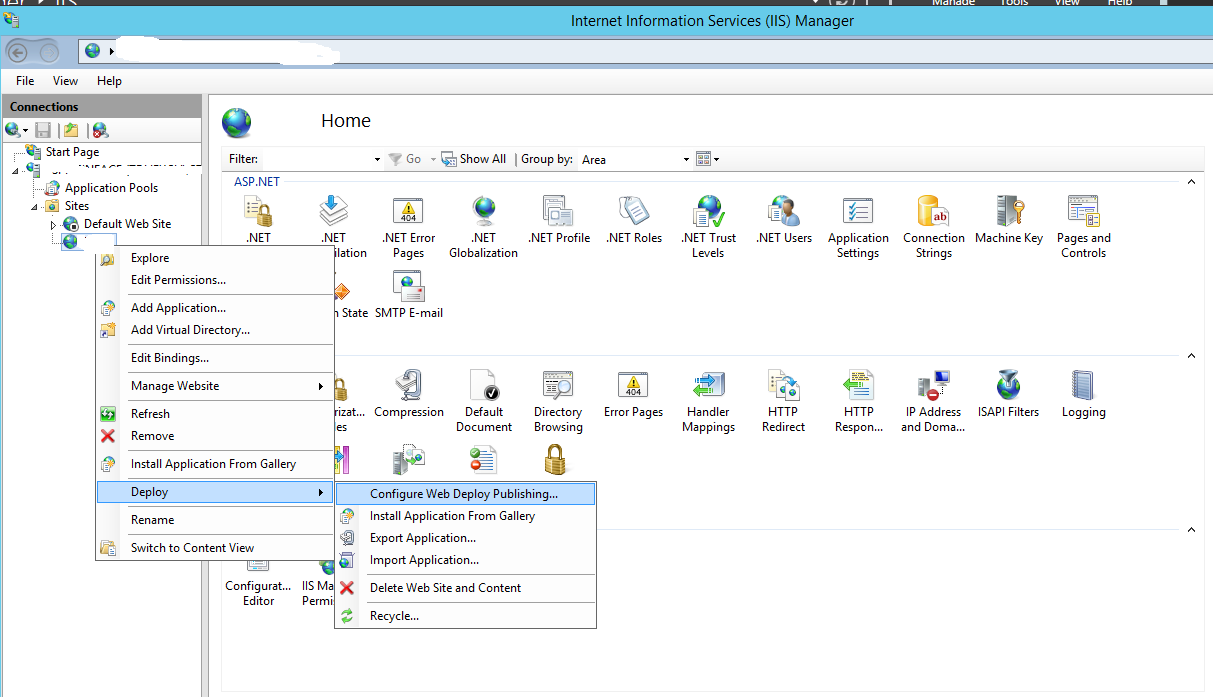Click the save connections toolbar icon

click(x=43, y=130)
